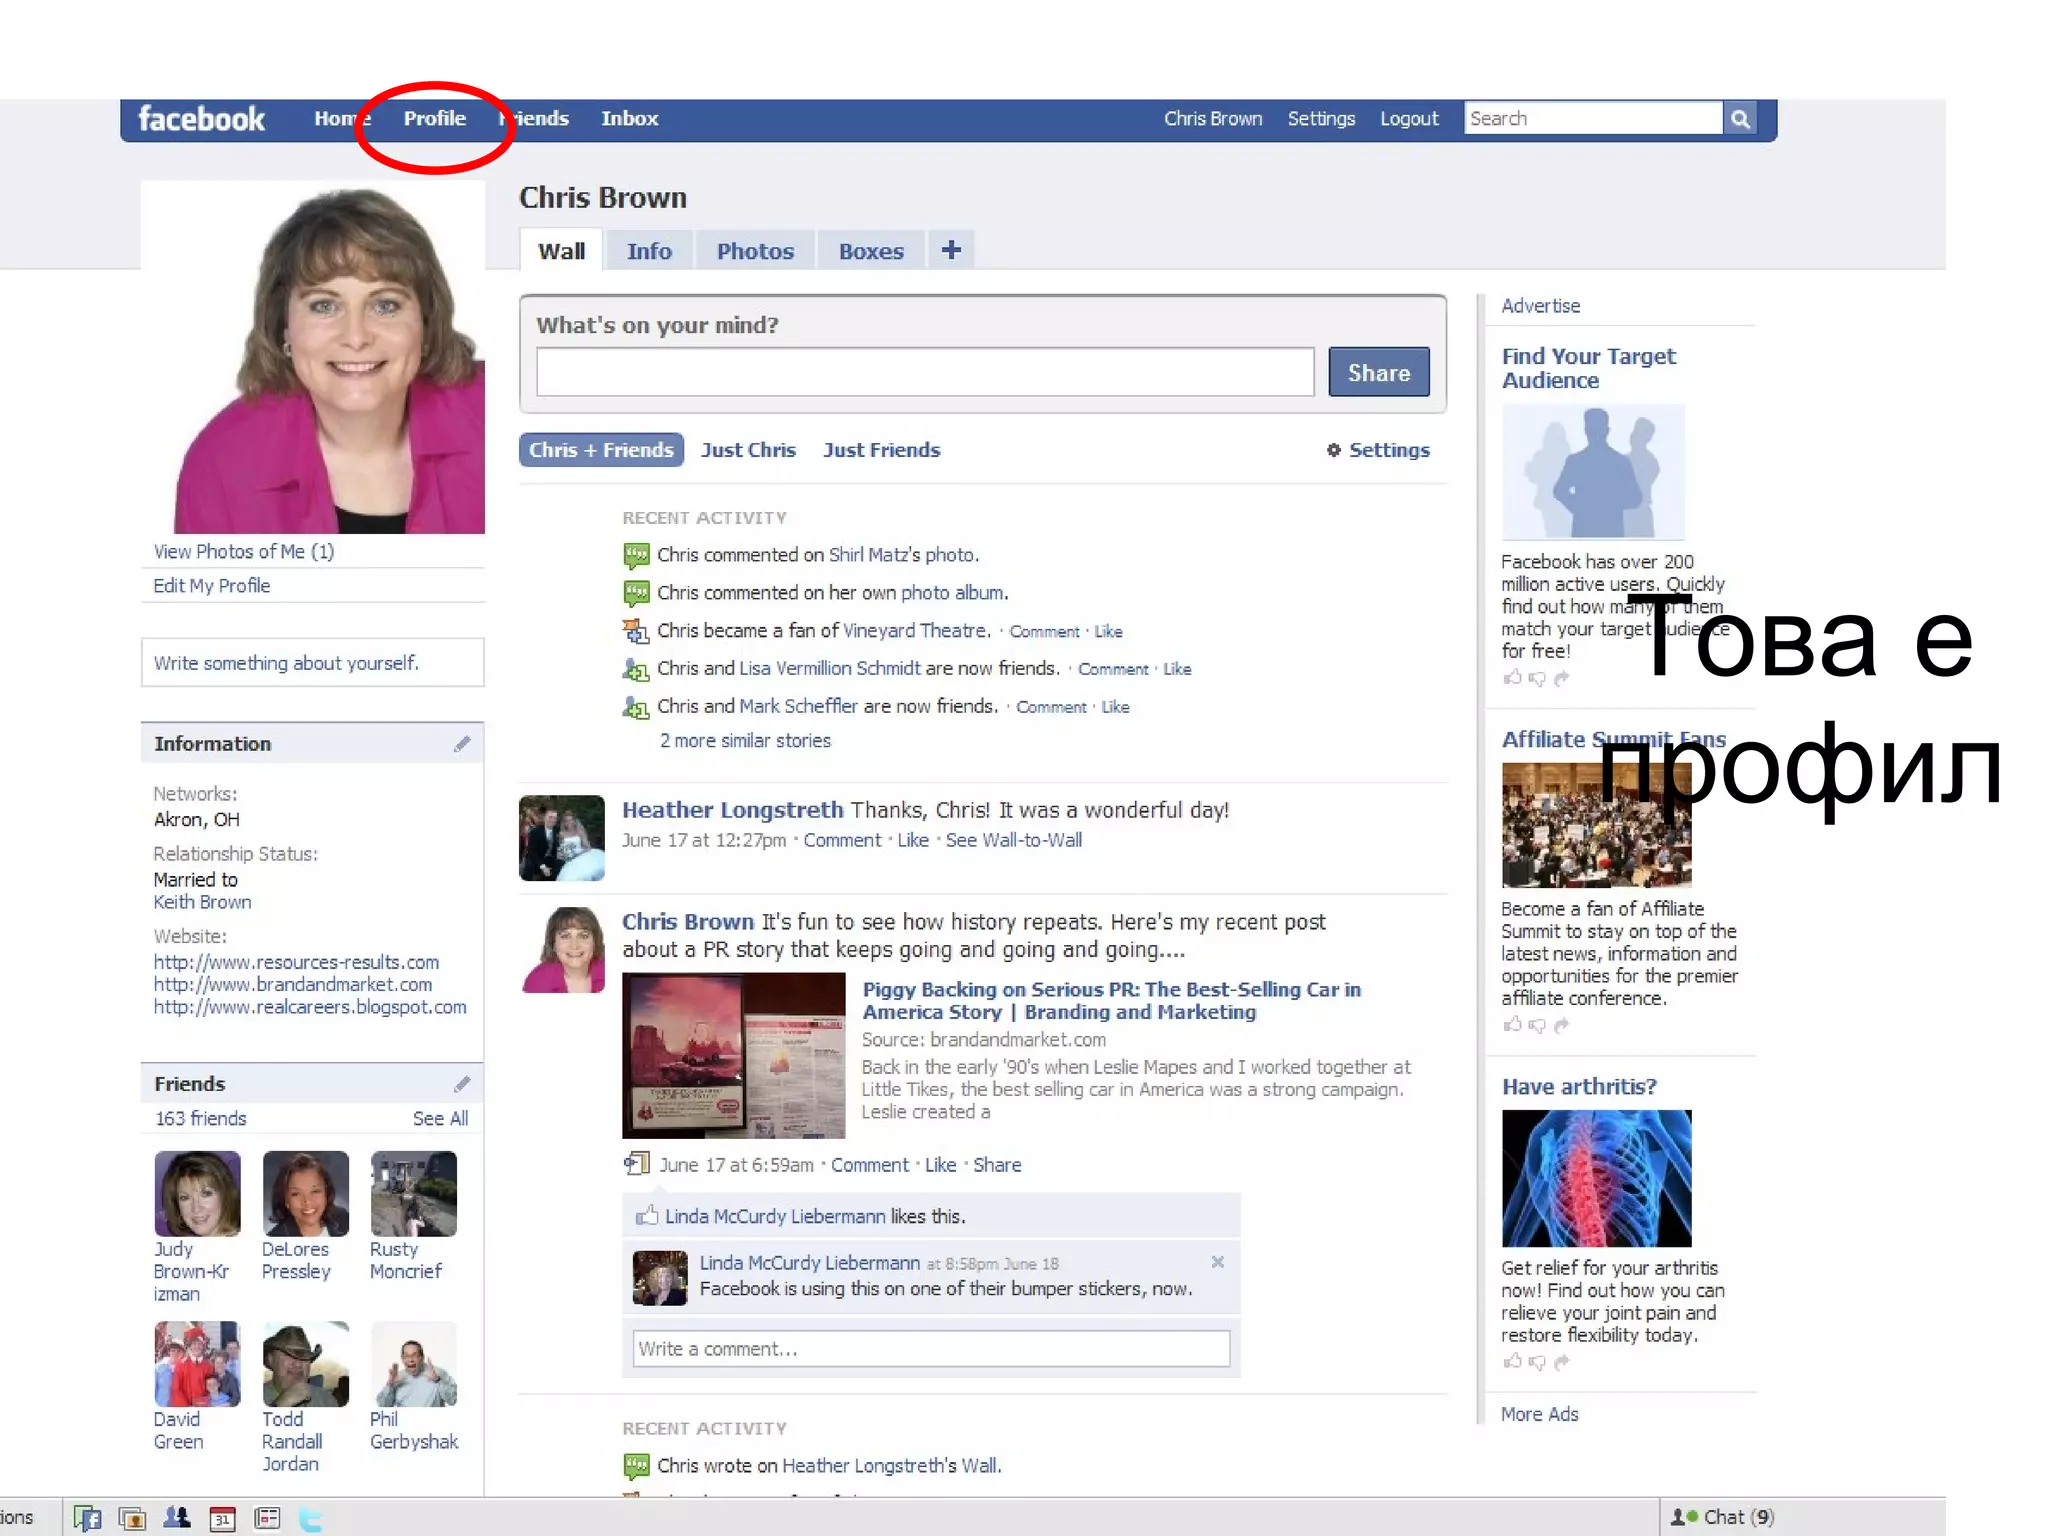The width and height of the screenshot is (2048, 1536).
Task: Open Photos app from bottom bar
Action: pos(131,1518)
